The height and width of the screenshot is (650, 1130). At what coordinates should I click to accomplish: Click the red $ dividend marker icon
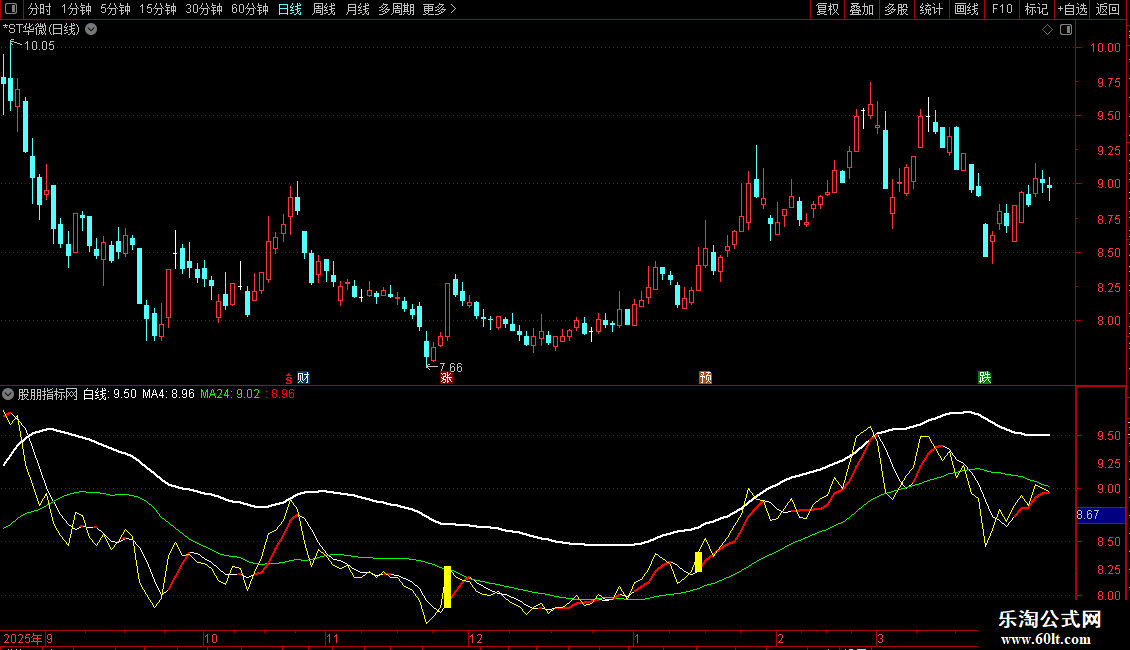point(289,378)
